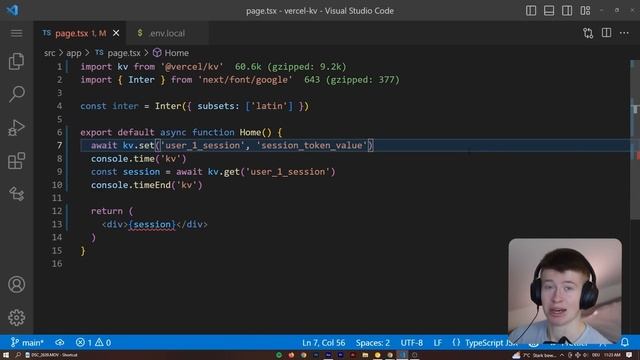Open the Search view in activity bar
Screen dimensions: 640x360
pyautogui.click(x=16, y=94)
